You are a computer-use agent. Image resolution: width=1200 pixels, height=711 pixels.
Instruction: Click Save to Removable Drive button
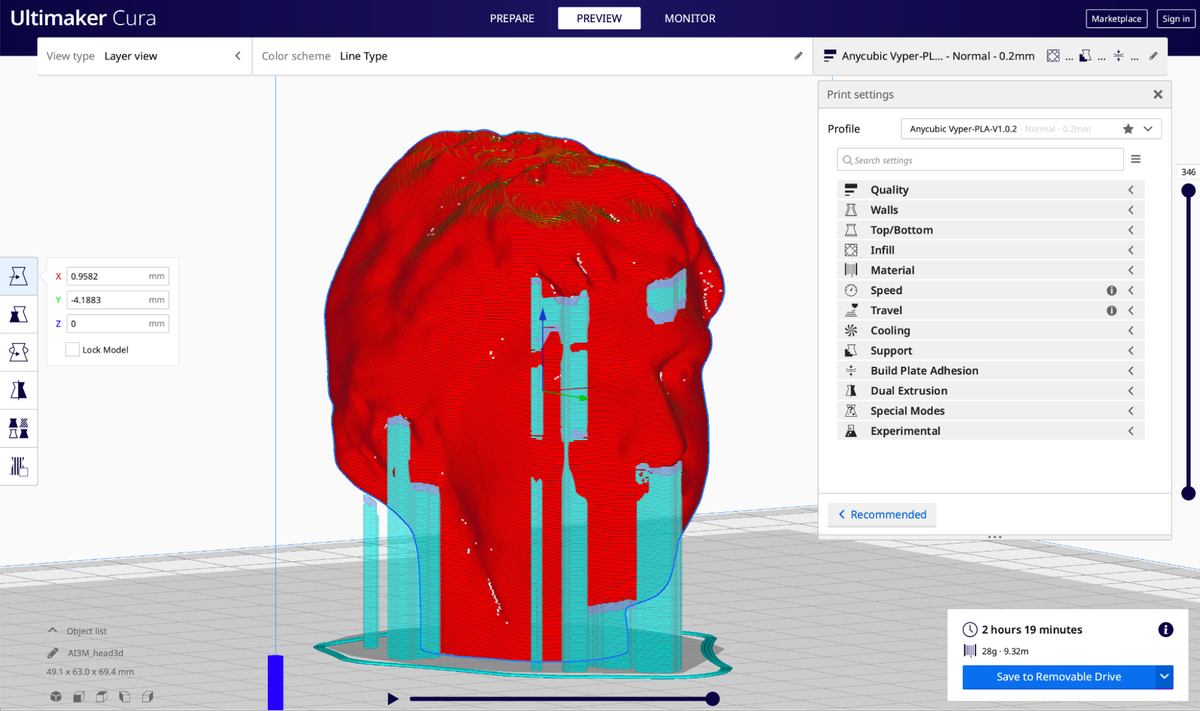coord(1058,677)
